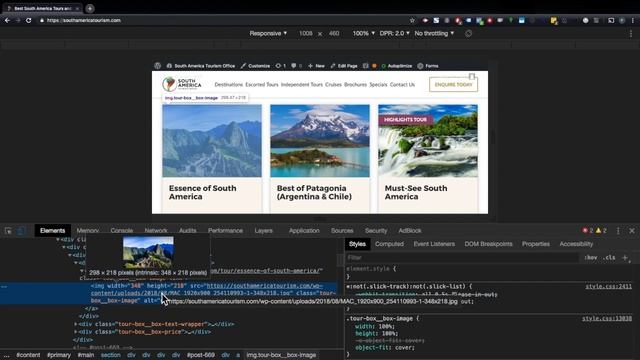
Task: Toggle the :hov element state panel
Action: [x=591, y=258]
